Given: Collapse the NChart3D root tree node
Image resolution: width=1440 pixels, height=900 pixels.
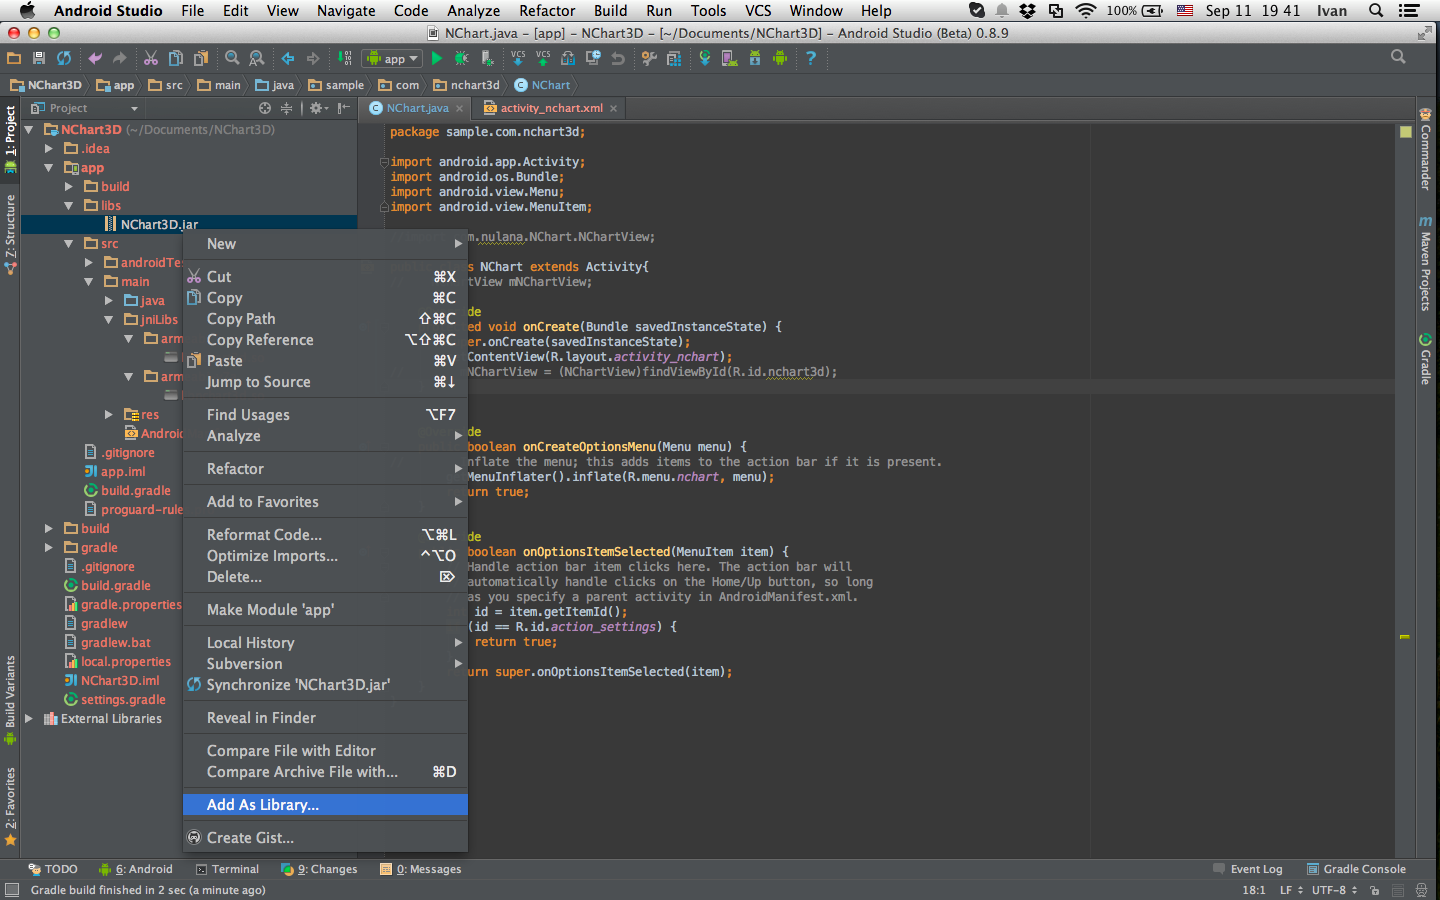Looking at the screenshot, I should [x=29, y=130].
